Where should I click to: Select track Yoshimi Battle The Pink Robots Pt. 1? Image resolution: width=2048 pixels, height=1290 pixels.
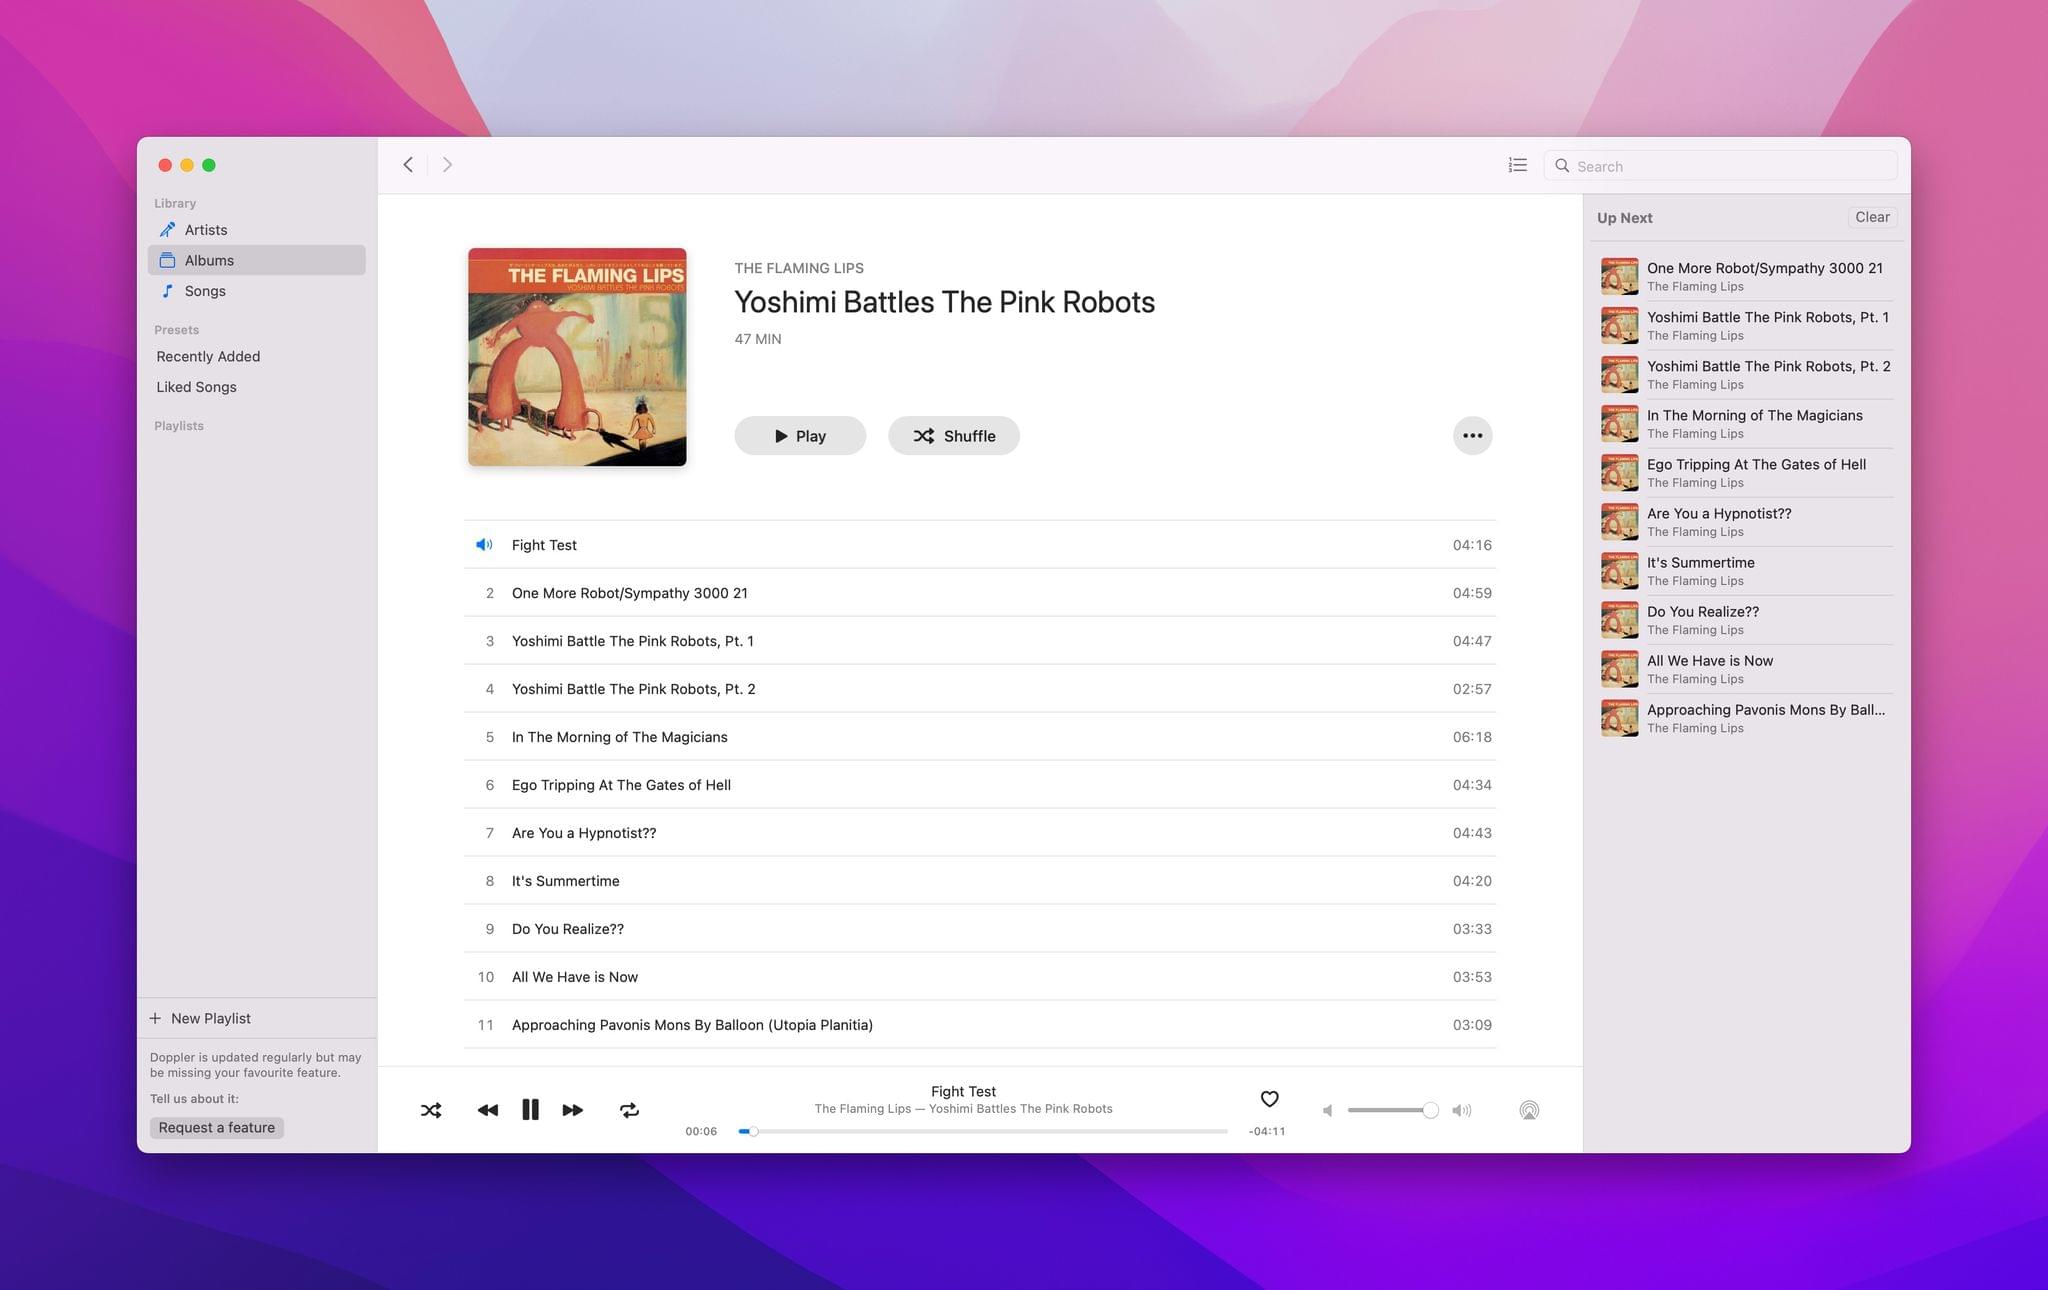tap(630, 641)
